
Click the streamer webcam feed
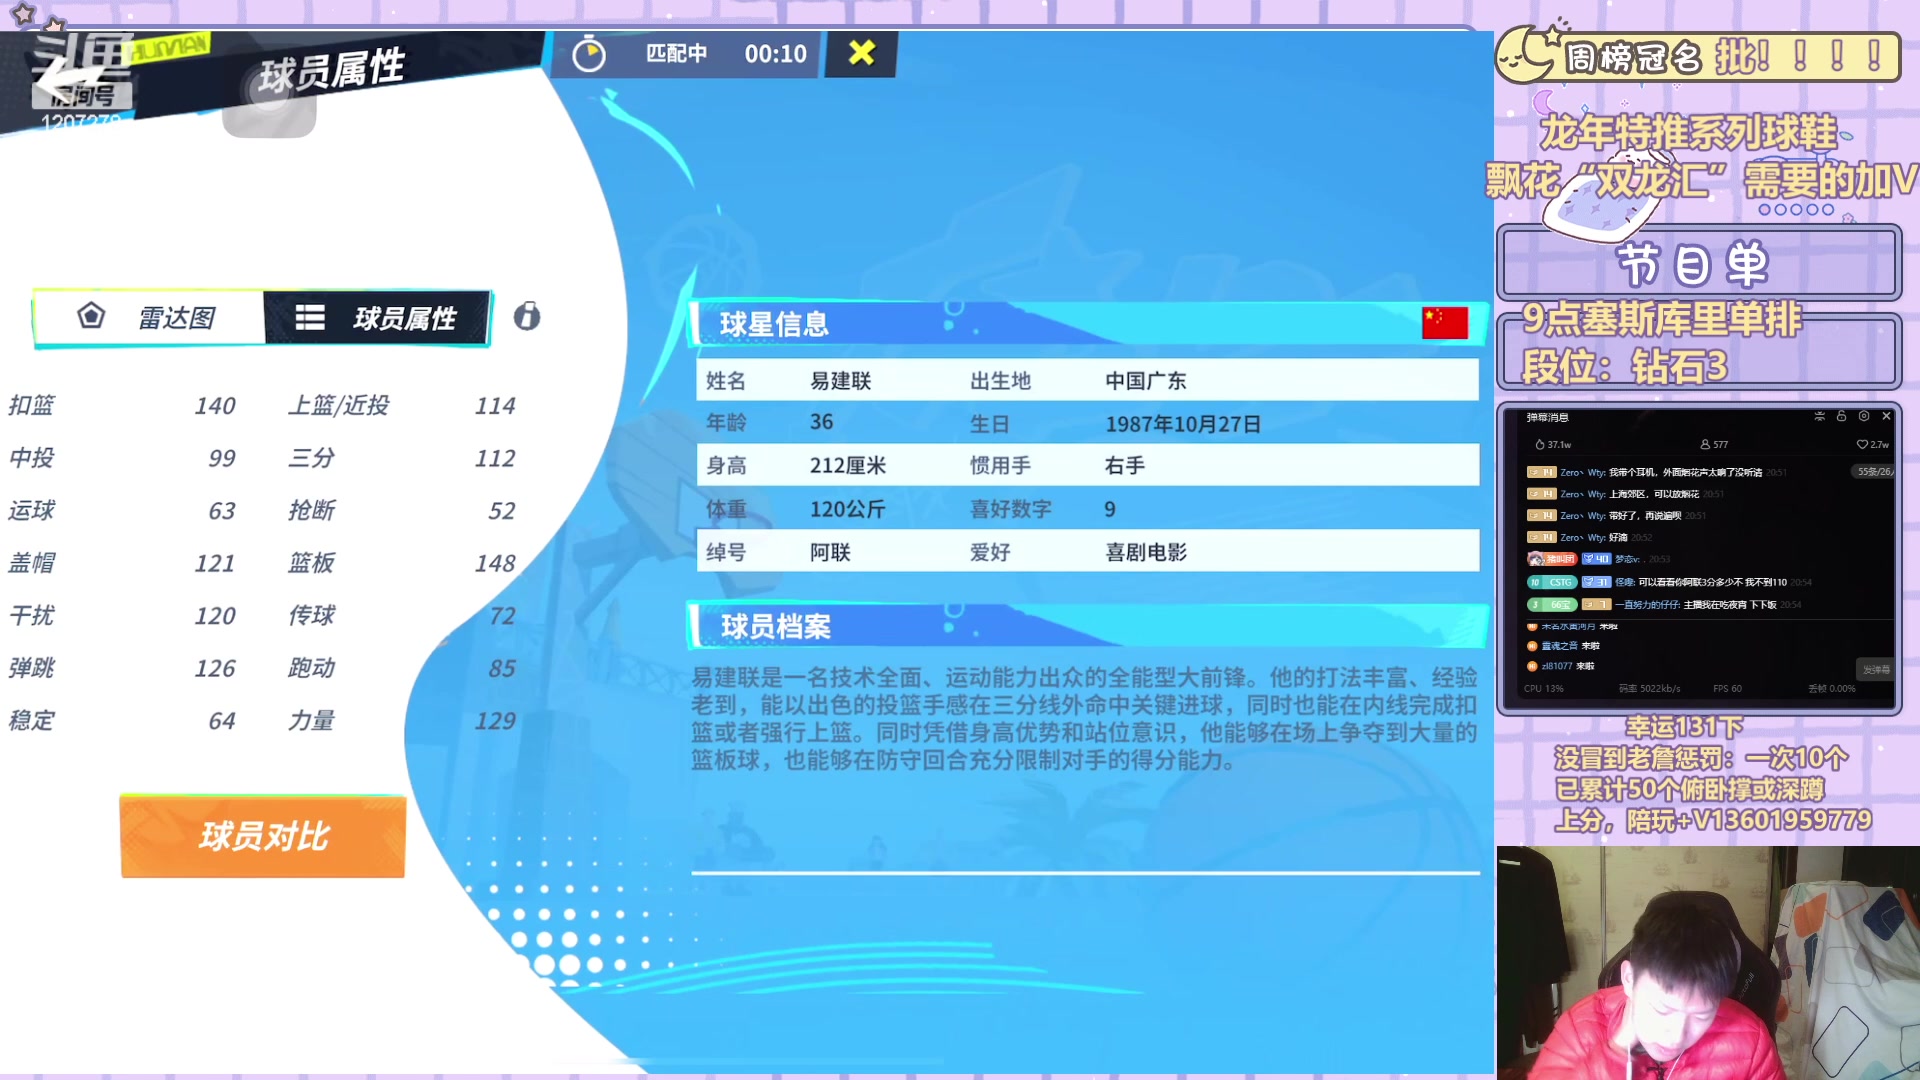(x=1708, y=963)
